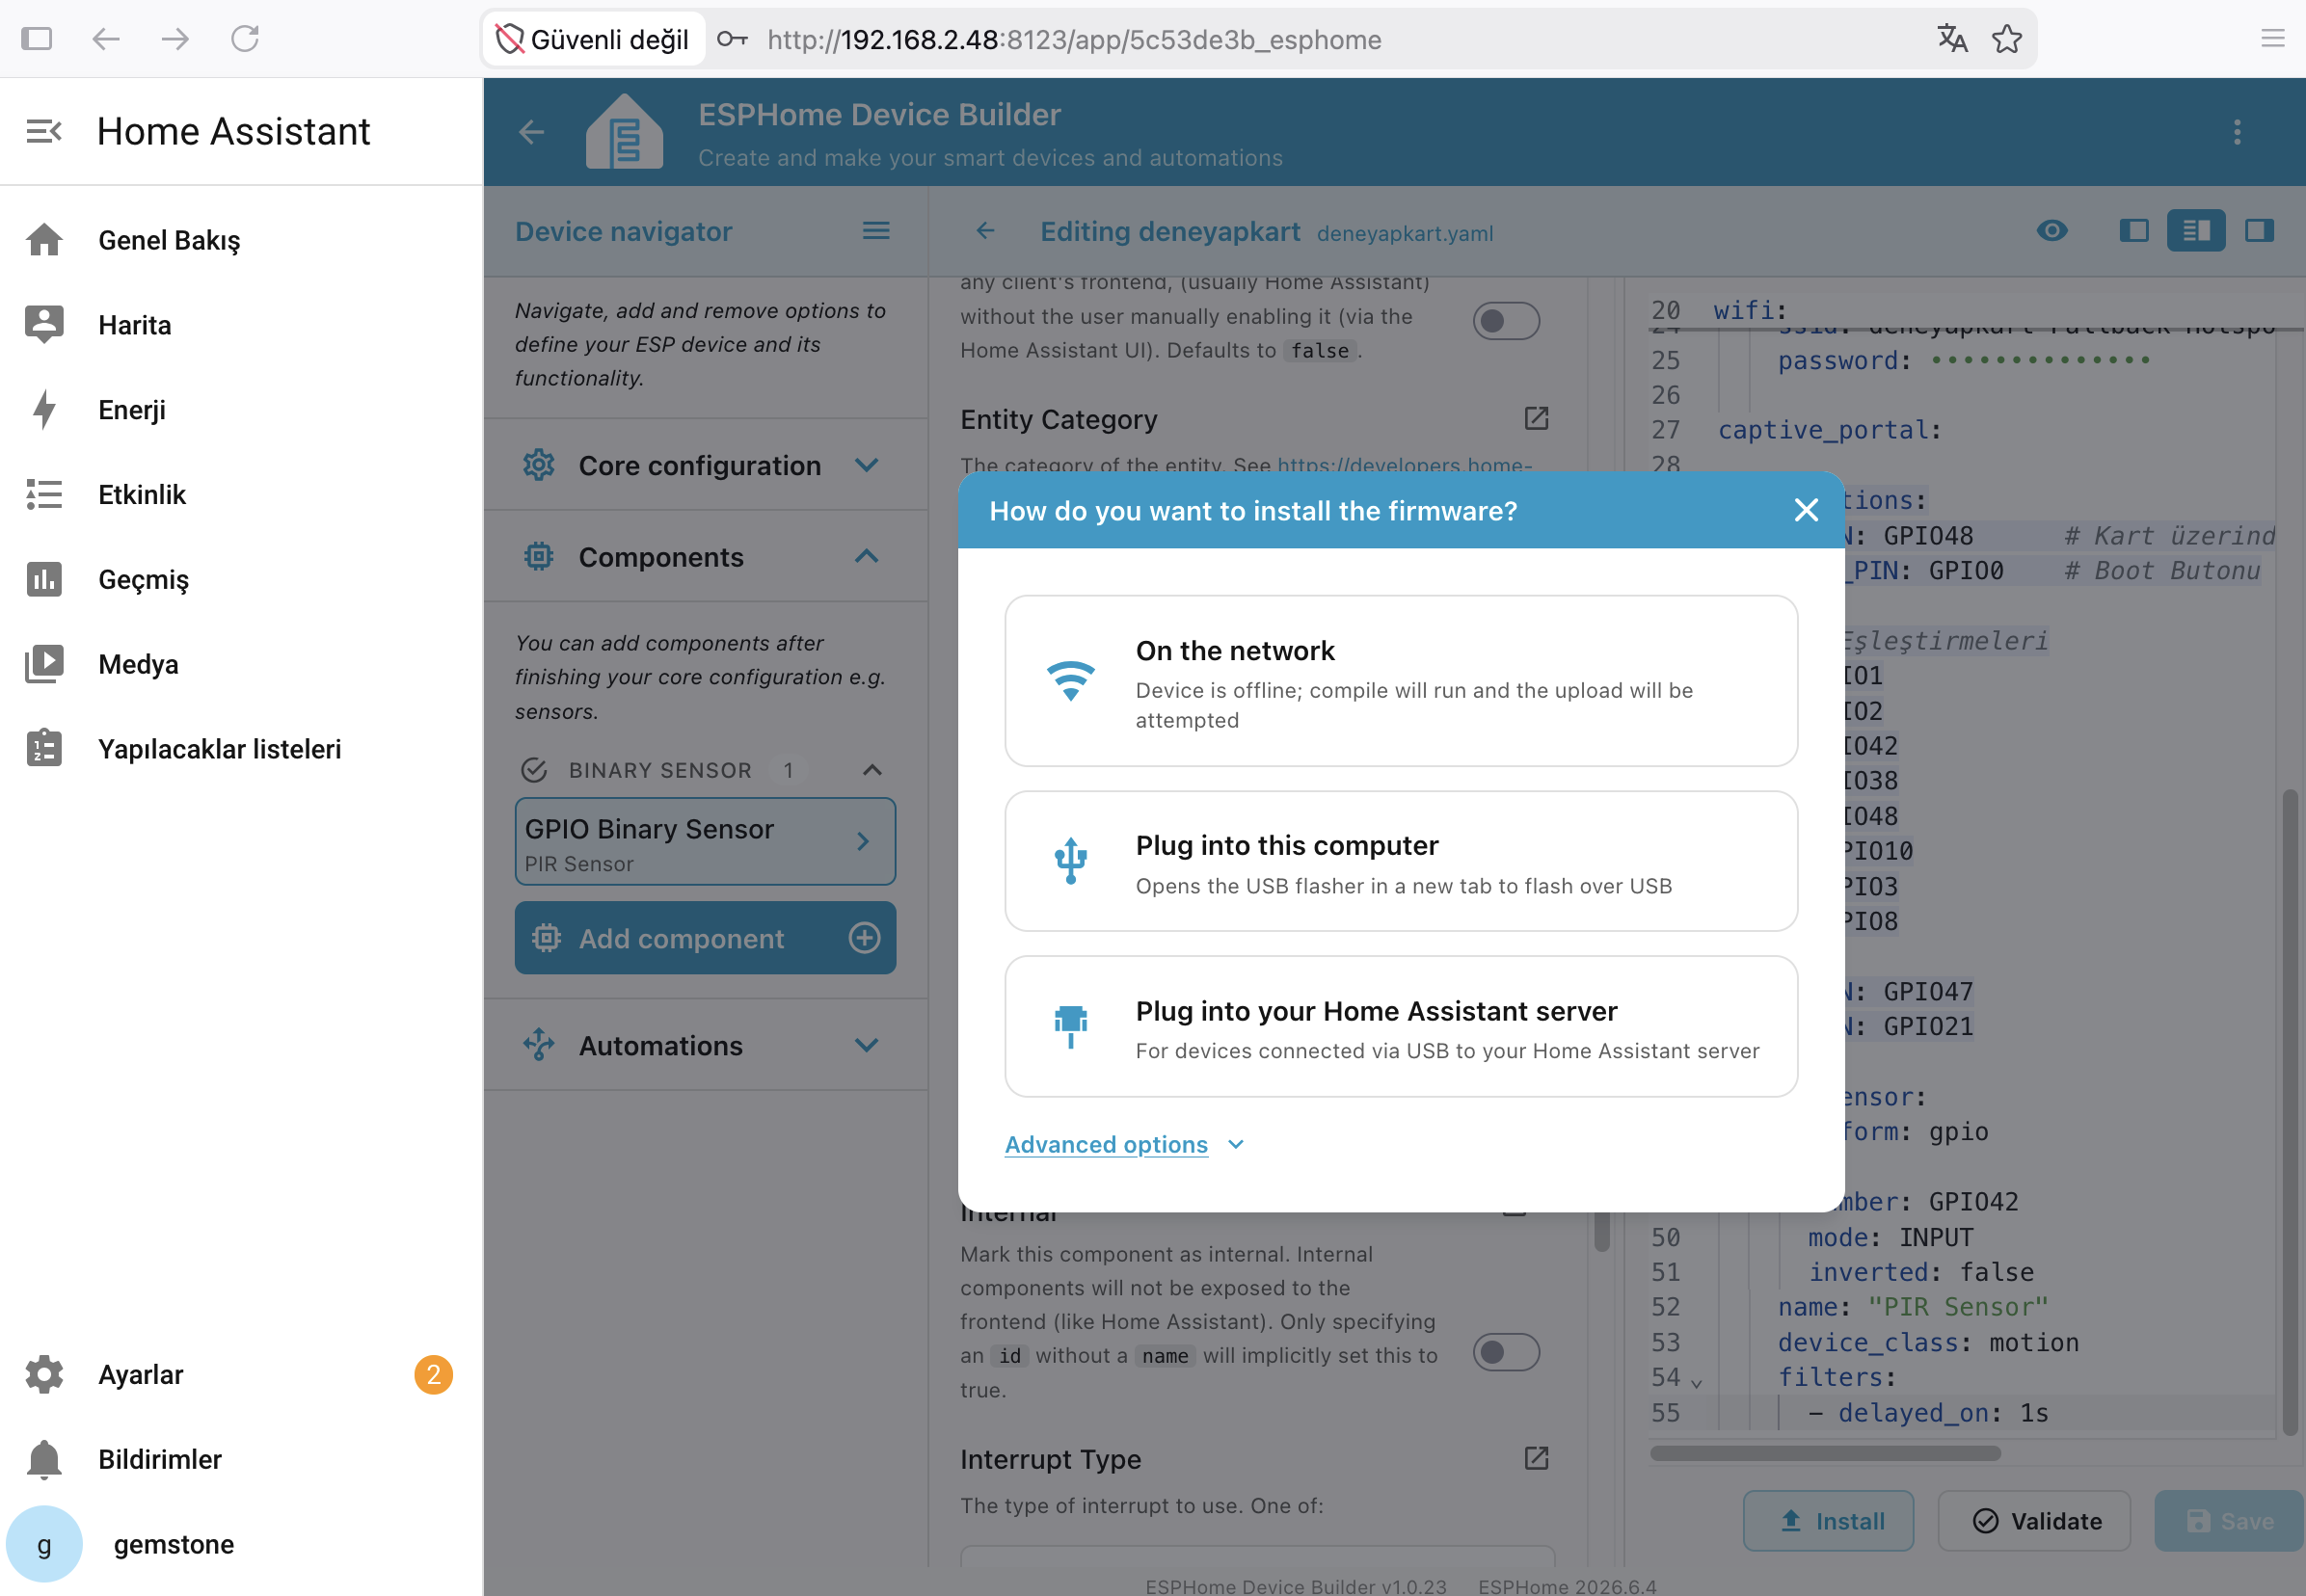The height and width of the screenshot is (1596, 2306).
Task: Open Harita in the sidebar
Action: [241, 325]
